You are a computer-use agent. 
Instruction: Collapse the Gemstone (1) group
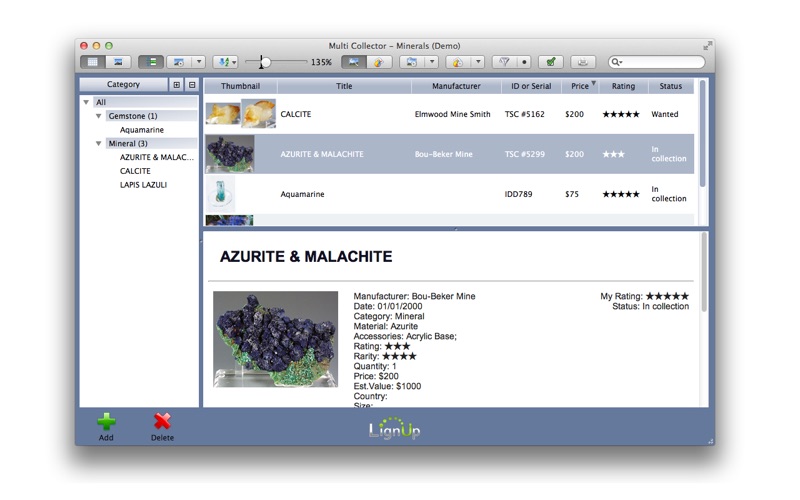[x=98, y=116]
